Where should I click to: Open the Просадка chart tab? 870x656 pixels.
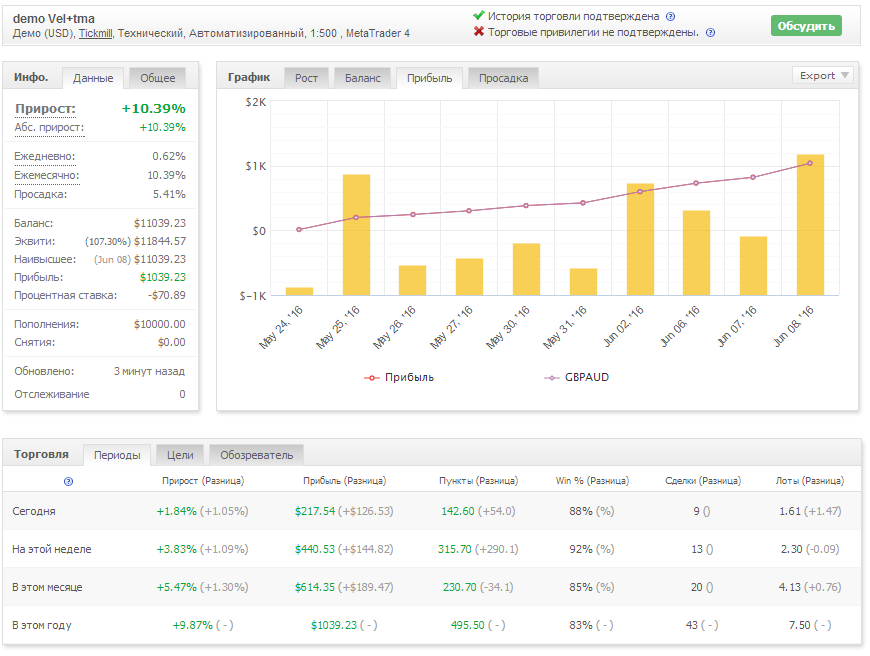pyautogui.click(x=503, y=78)
